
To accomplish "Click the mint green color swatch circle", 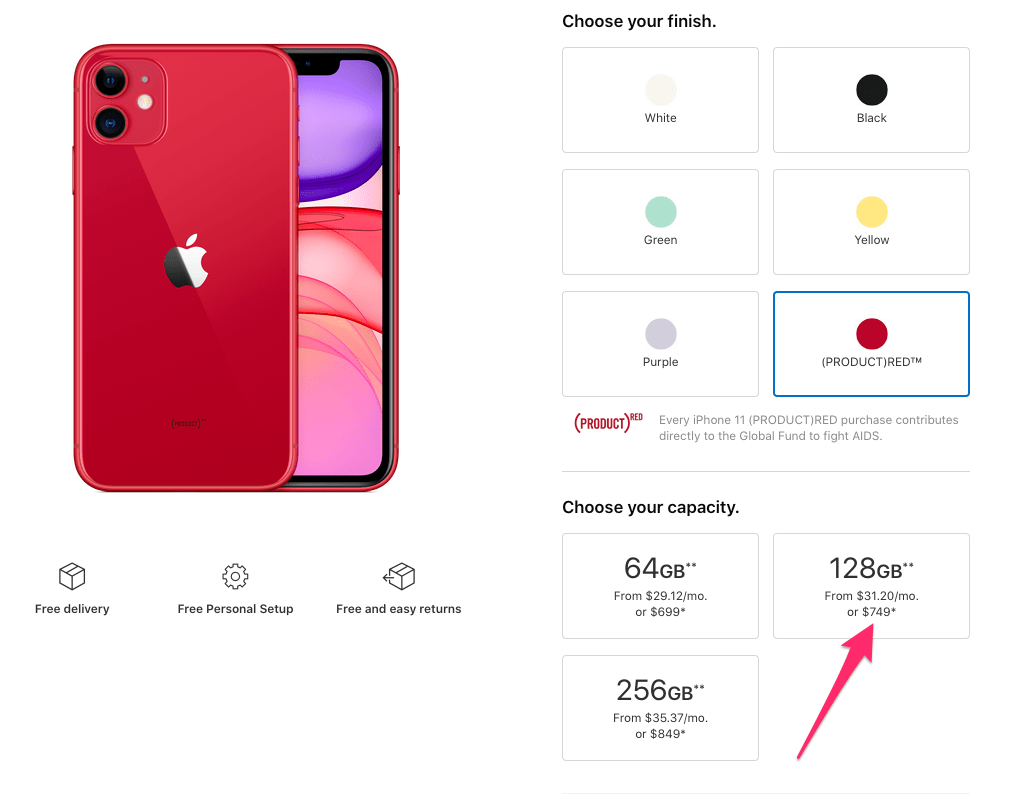I will point(660,211).
